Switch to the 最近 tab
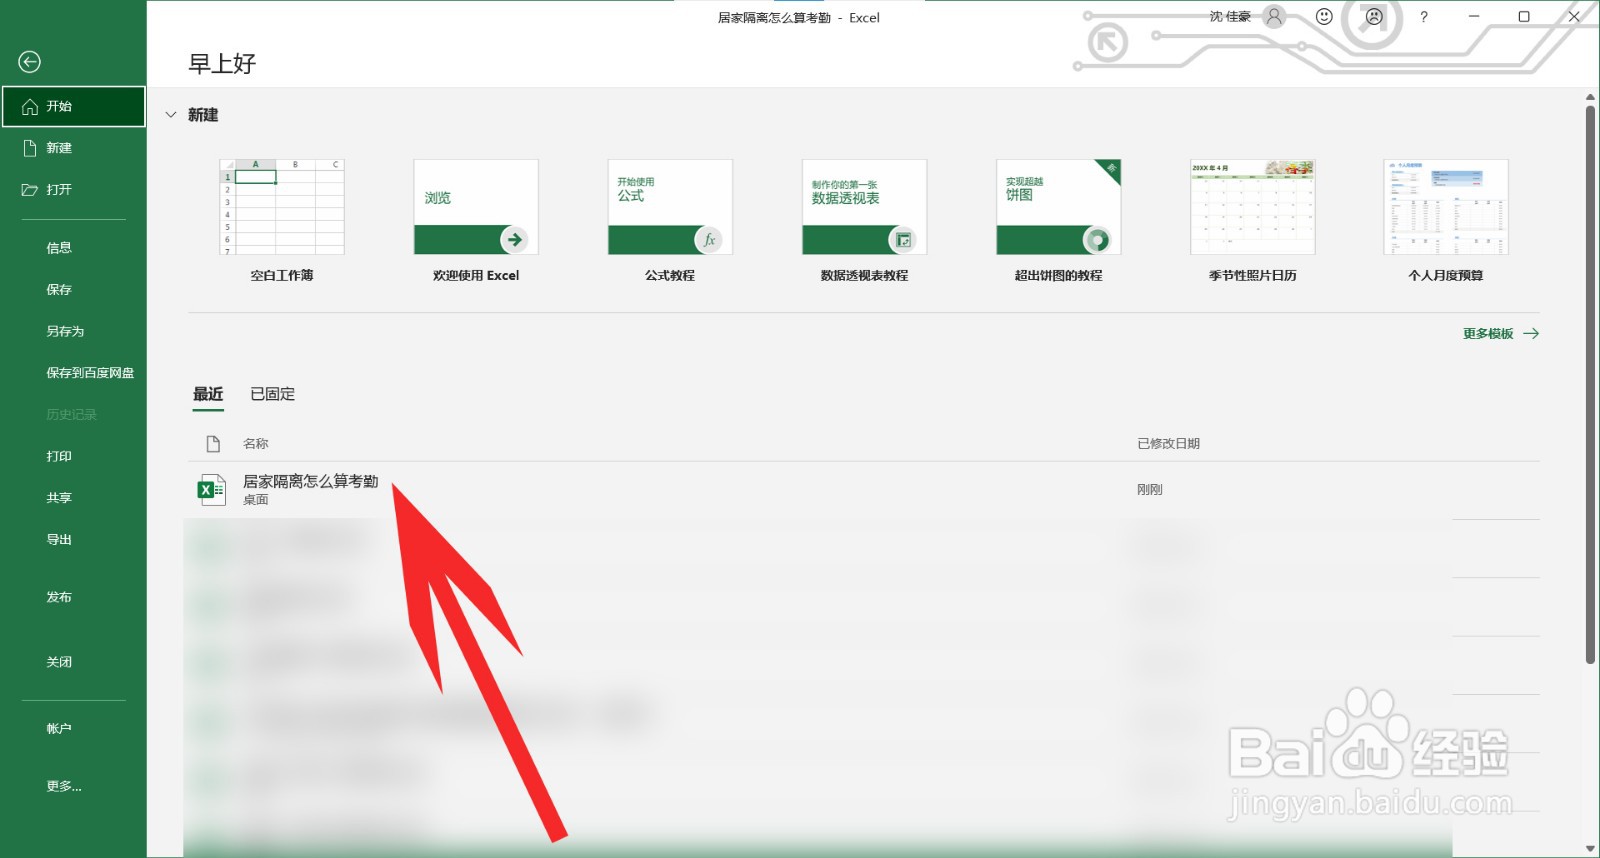 (x=208, y=394)
